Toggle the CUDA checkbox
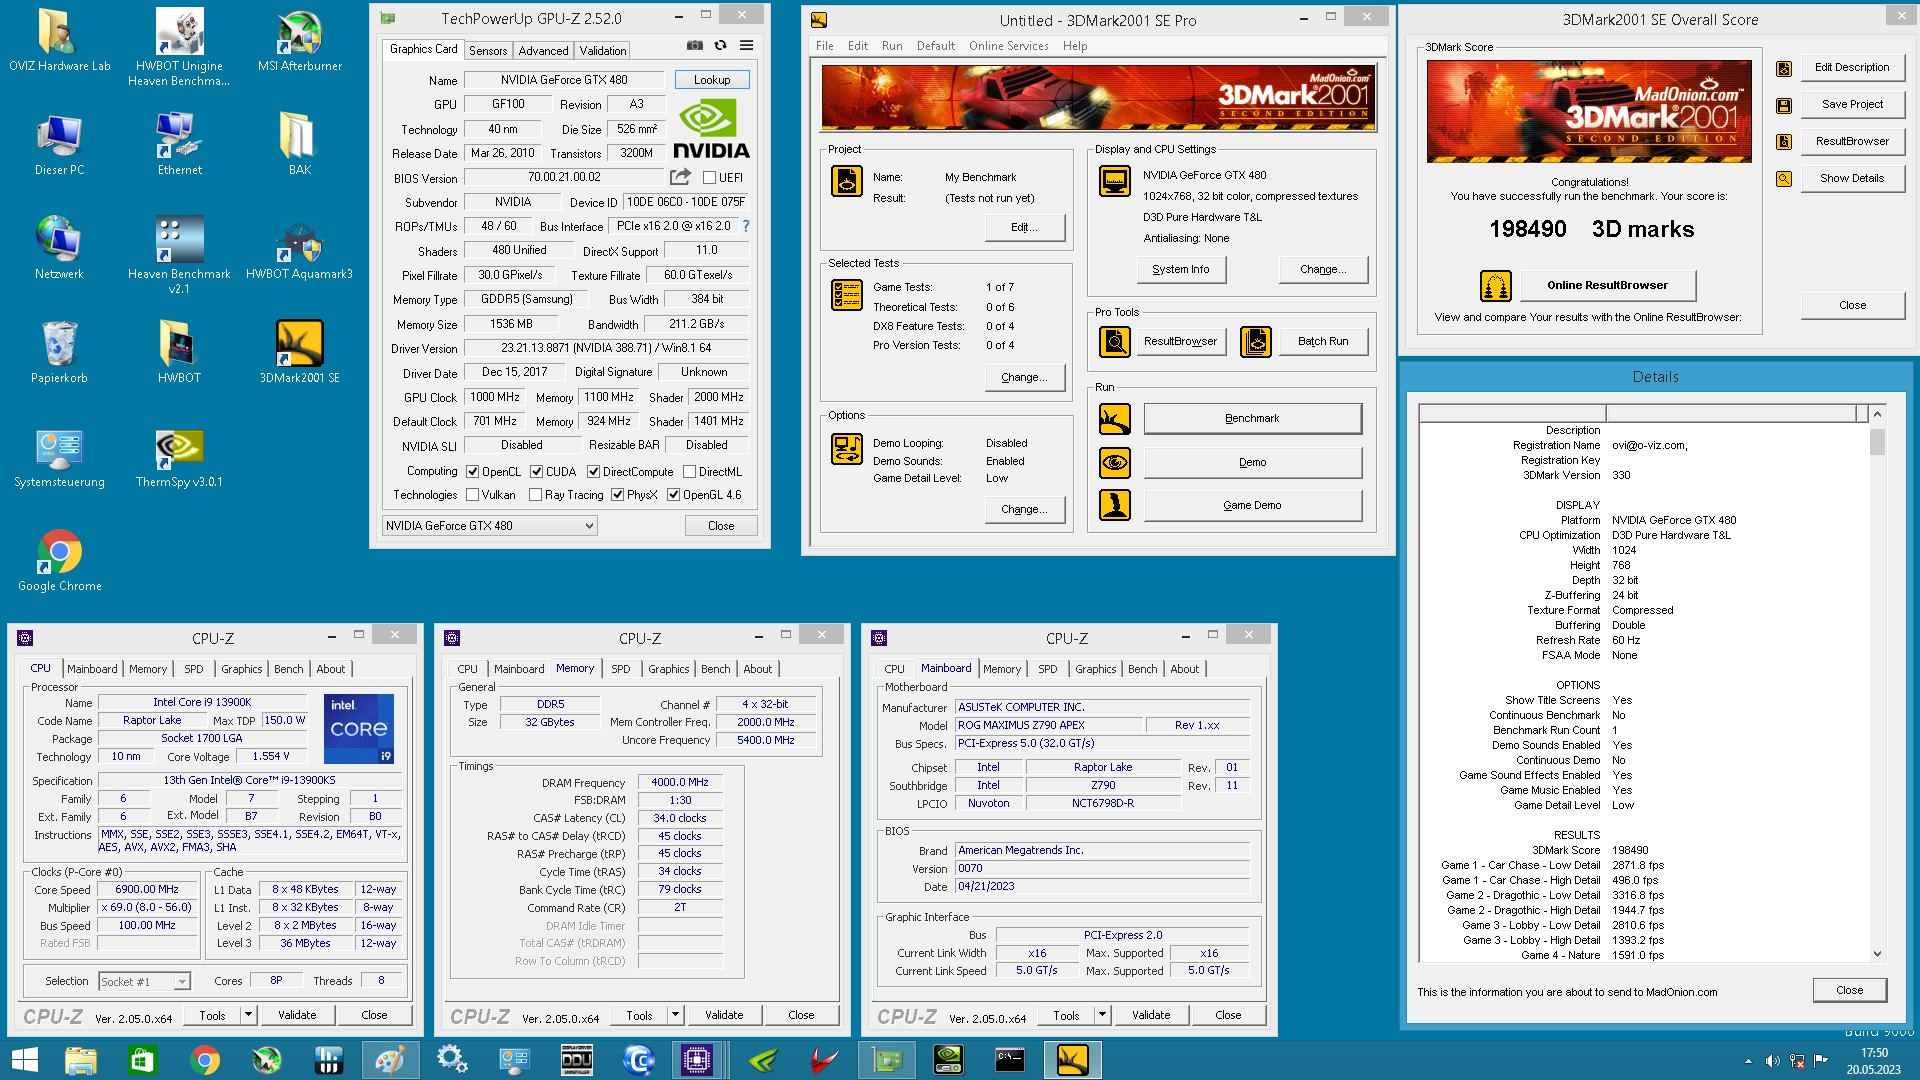Screen dimensions: 1920x1080 [536, 472]
